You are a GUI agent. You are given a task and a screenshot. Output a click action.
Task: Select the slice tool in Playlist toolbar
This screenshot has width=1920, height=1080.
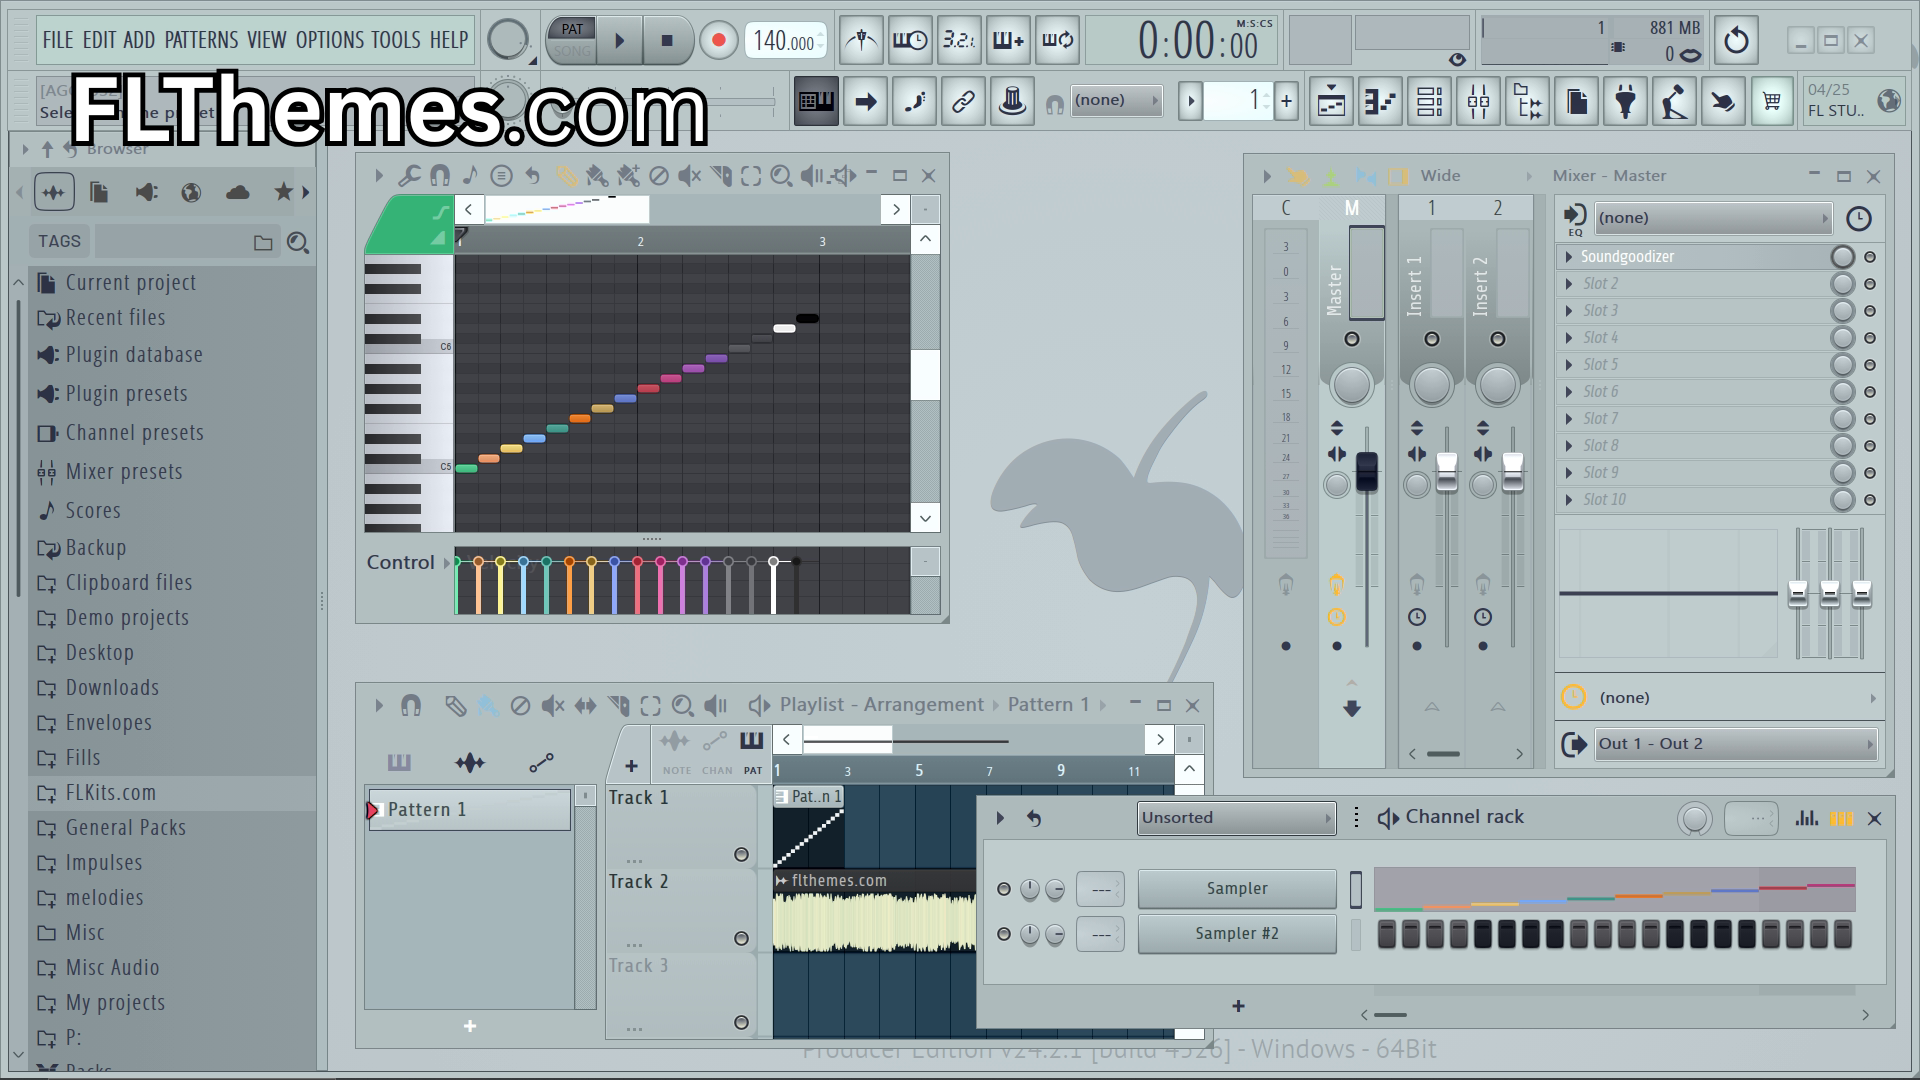point(619,706)
